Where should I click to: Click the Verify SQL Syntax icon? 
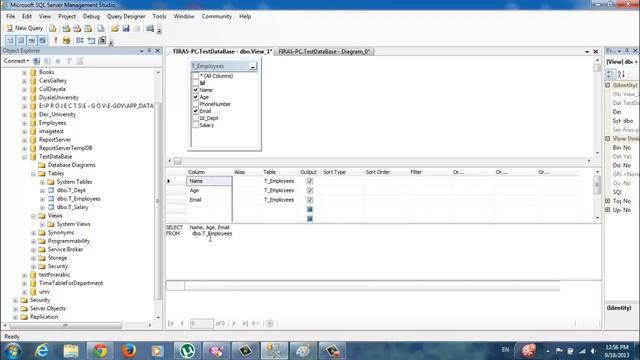point(67,40)
